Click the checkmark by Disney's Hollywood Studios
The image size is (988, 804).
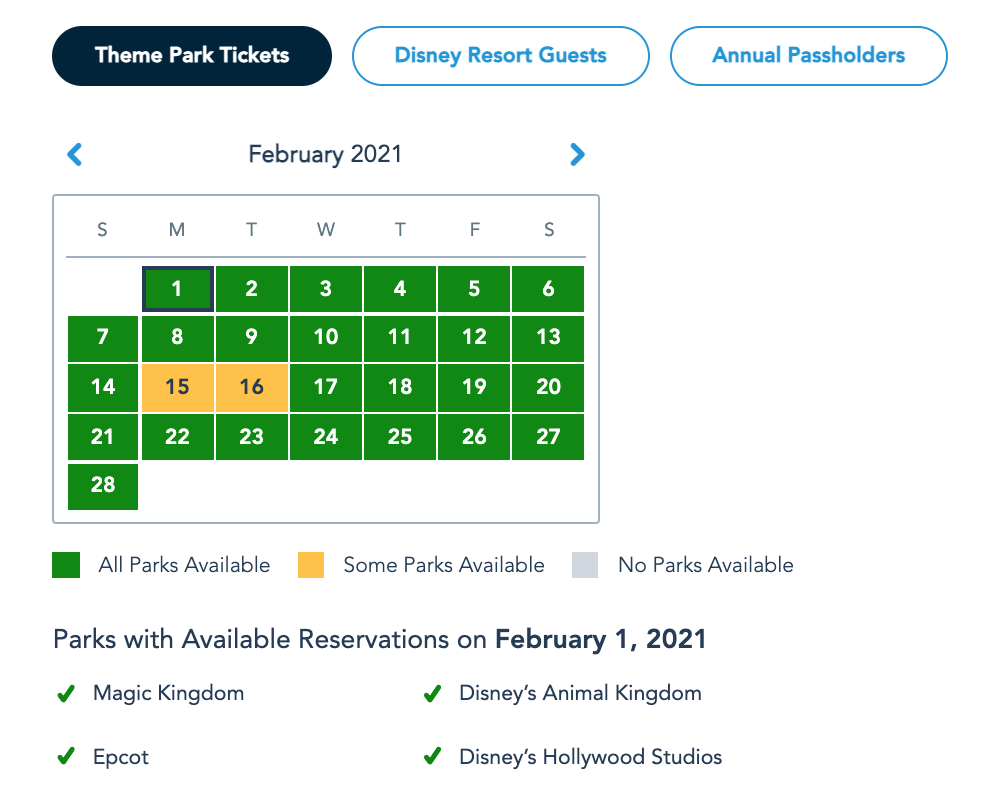(x=433, y=757)
